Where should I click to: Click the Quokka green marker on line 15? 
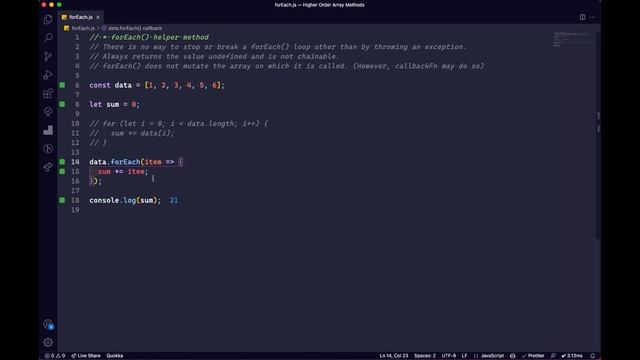(62, 171)
